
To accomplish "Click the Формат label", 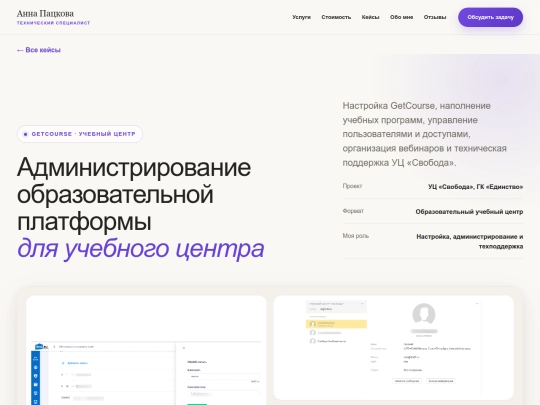I will pyautogui.click(x=353, y=211).
